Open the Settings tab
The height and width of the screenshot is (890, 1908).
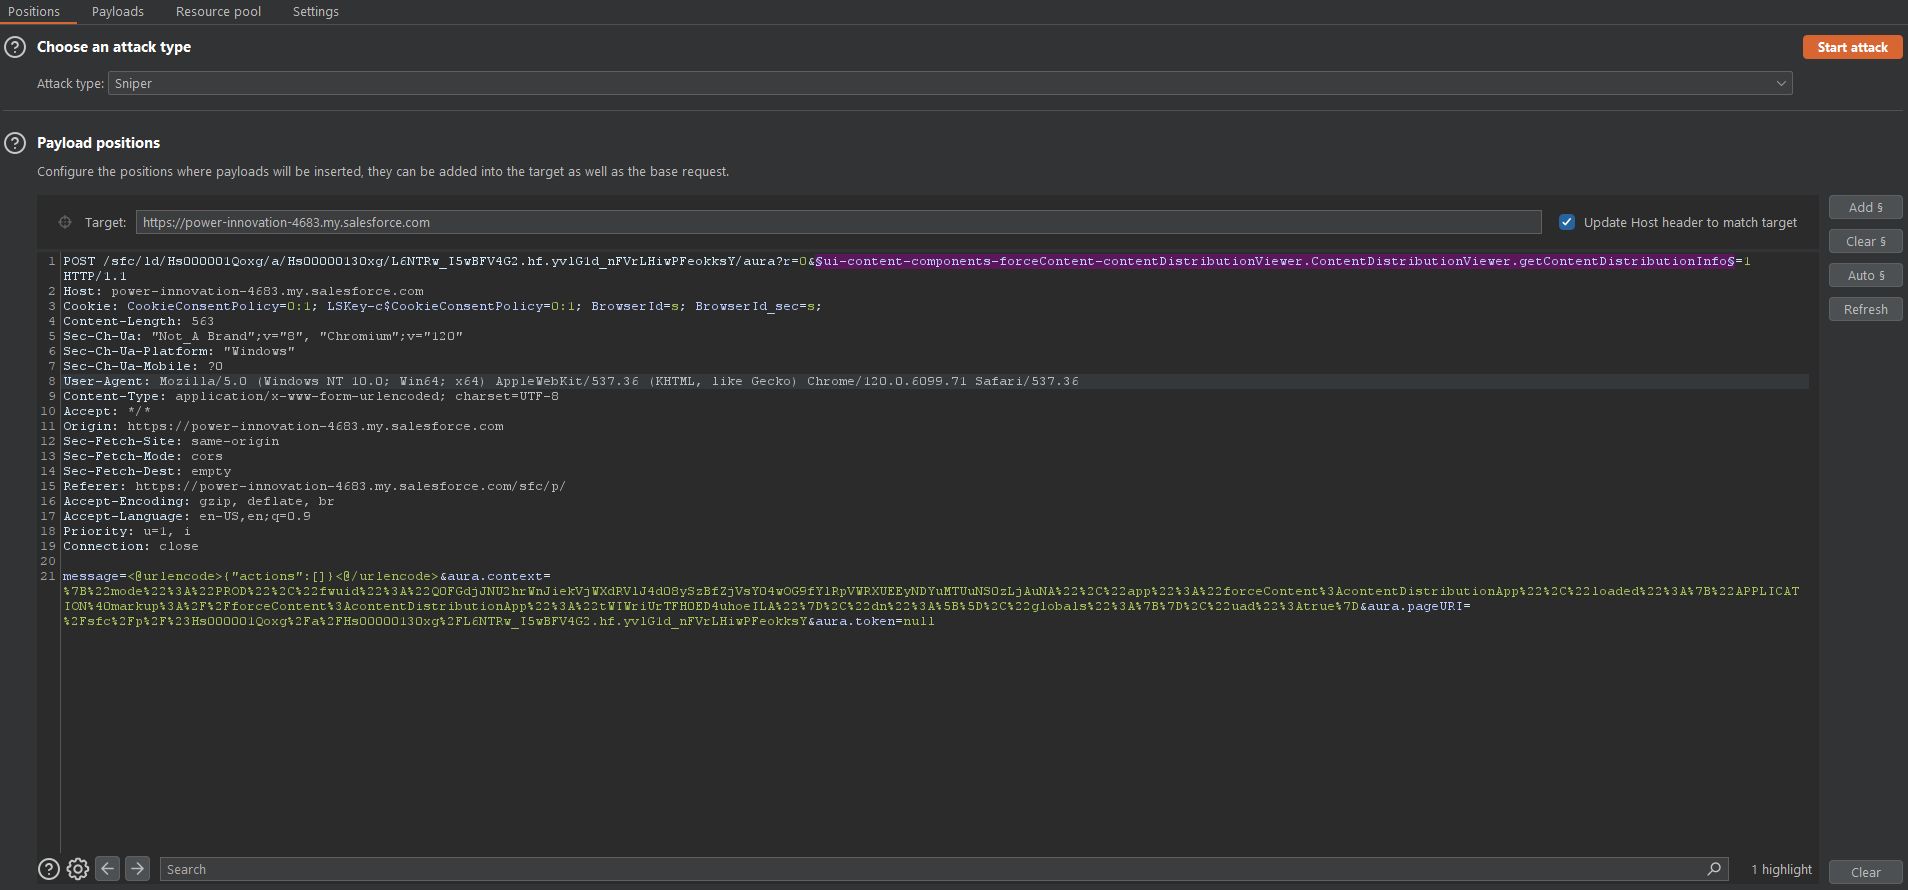(x=316, y=12)
